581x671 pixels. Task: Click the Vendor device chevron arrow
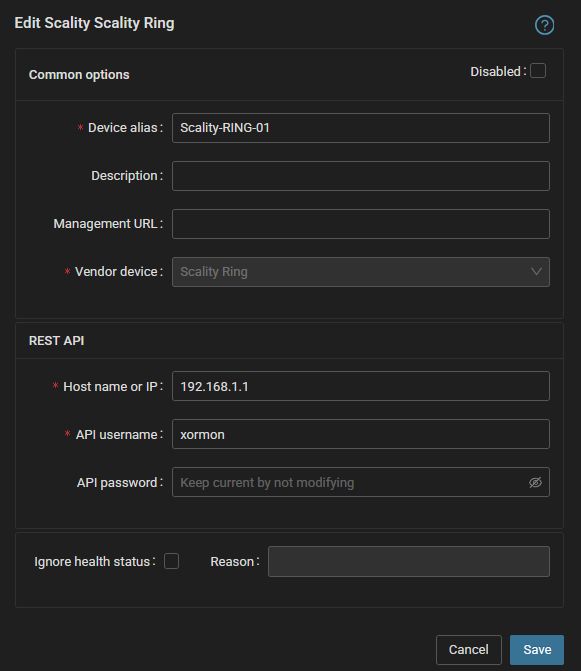(x=536, y=272)
